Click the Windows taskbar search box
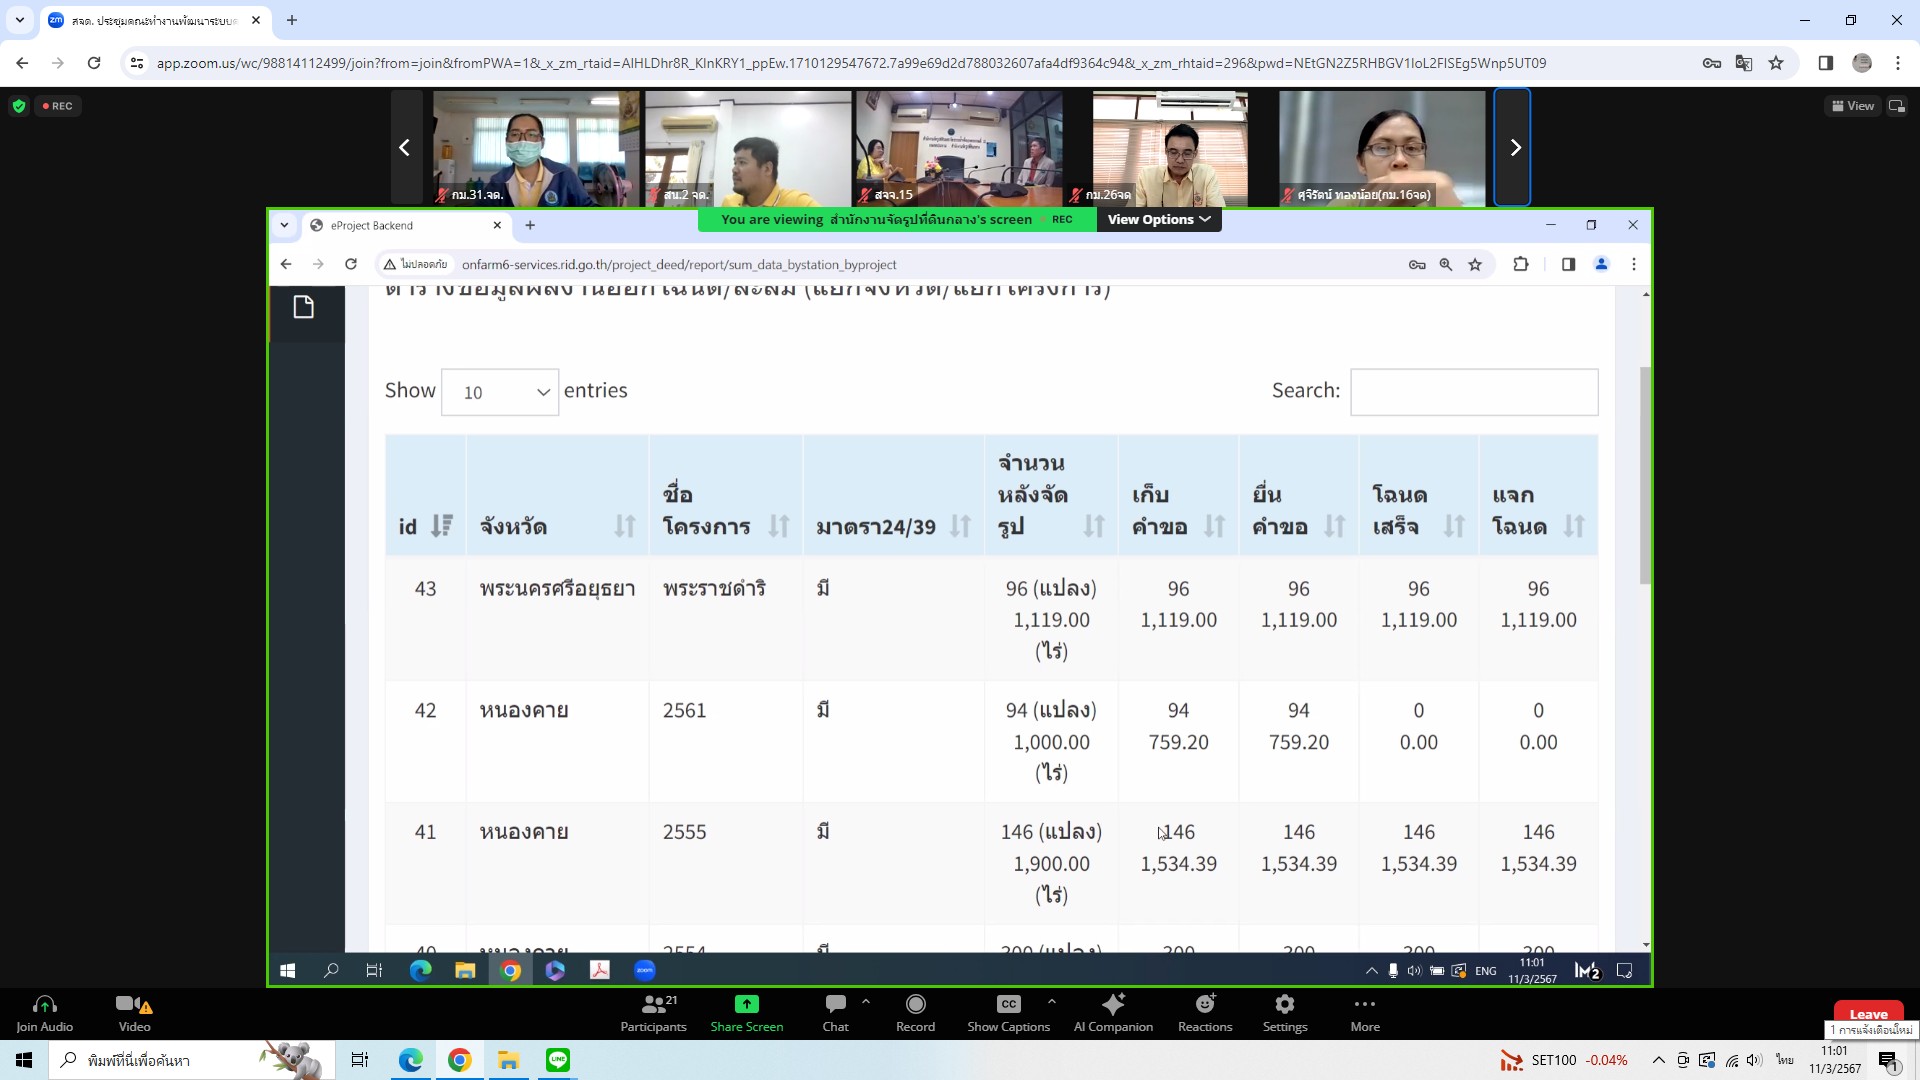 pos(190,1060)
